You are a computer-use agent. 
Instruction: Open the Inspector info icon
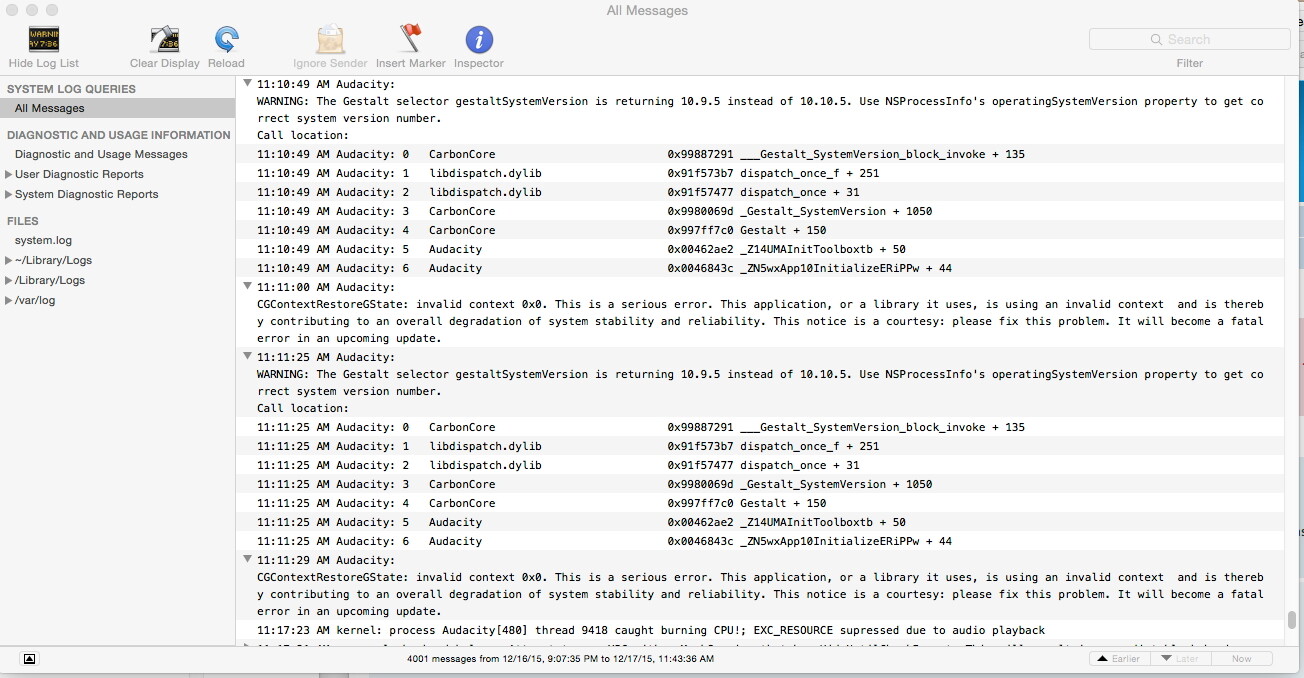point(479,40)
